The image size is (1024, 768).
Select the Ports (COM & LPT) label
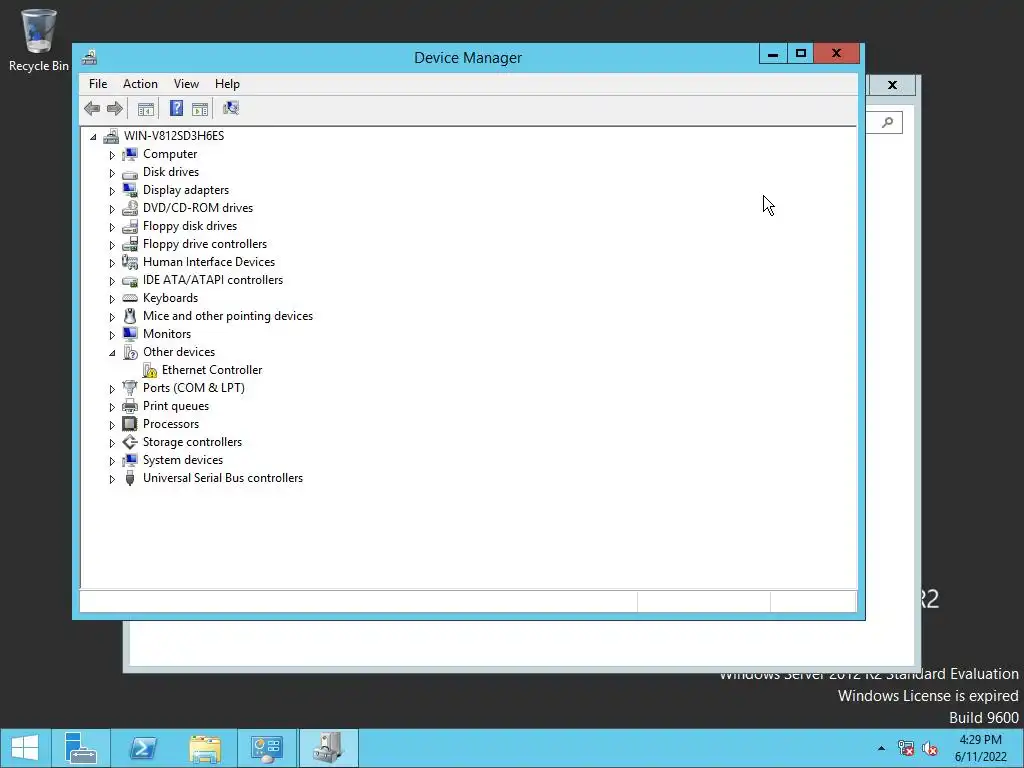[194, 388]
